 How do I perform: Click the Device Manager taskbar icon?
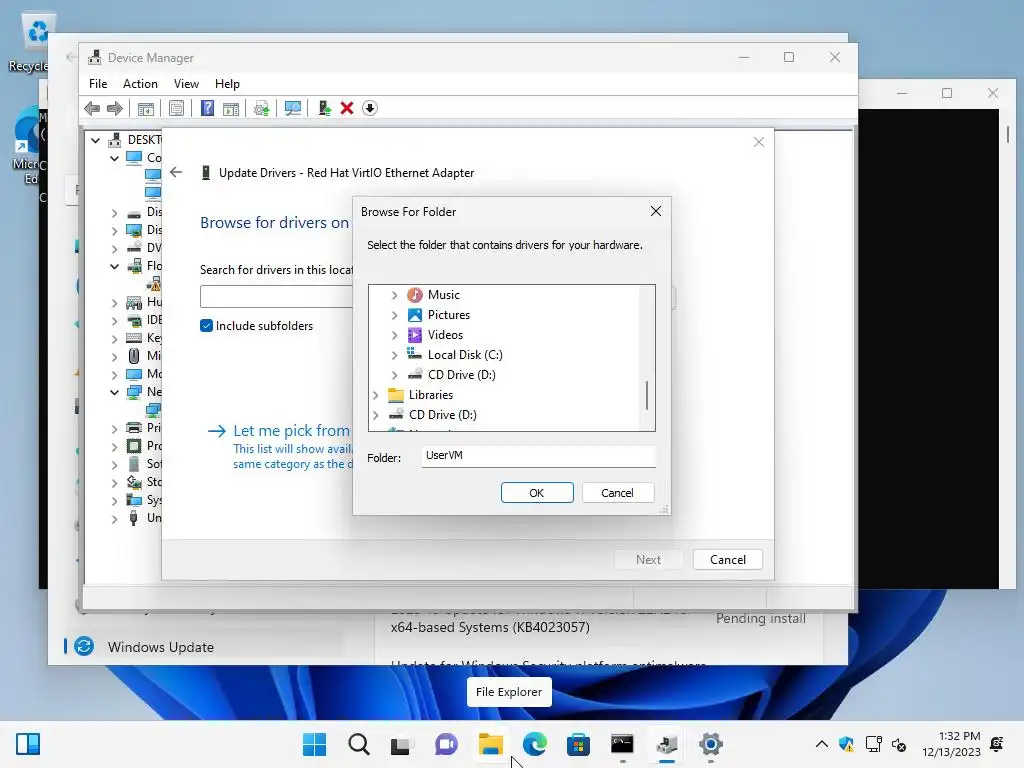[666, 744]
